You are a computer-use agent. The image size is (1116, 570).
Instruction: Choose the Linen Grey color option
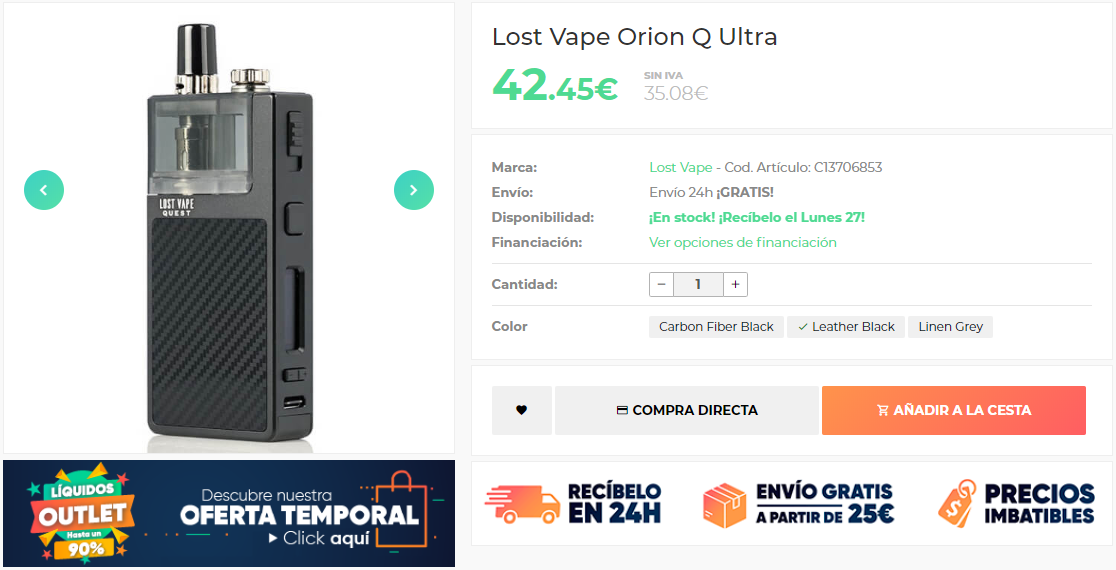tap(950, 327)
